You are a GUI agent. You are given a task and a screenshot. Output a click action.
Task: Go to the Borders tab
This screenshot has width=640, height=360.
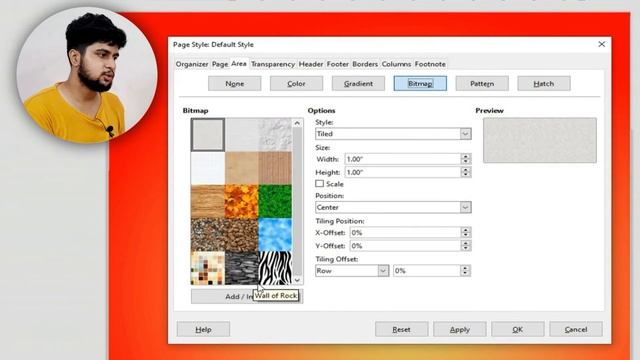(x=365, y=64)
